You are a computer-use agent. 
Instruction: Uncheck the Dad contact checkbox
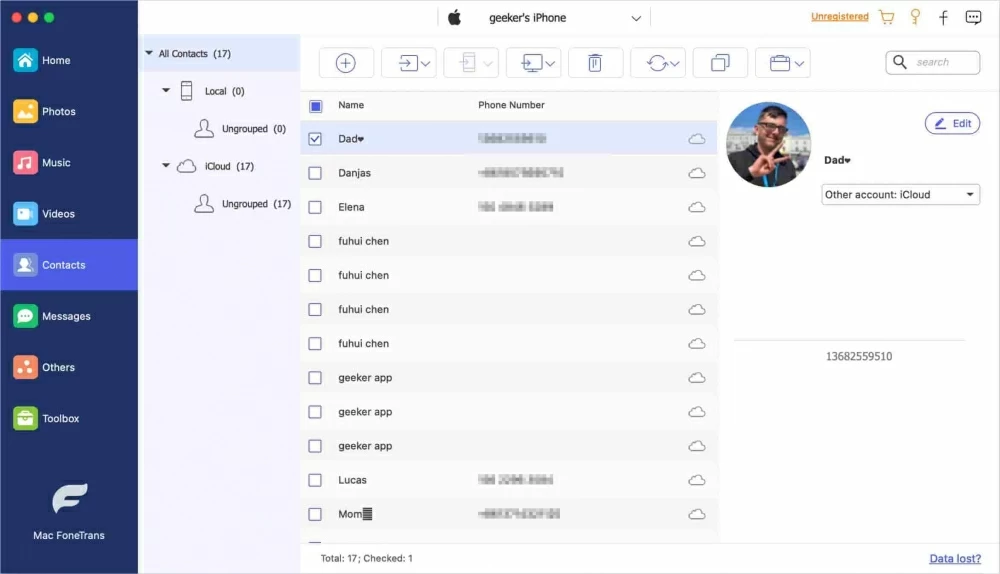click(x=315, y=139)
